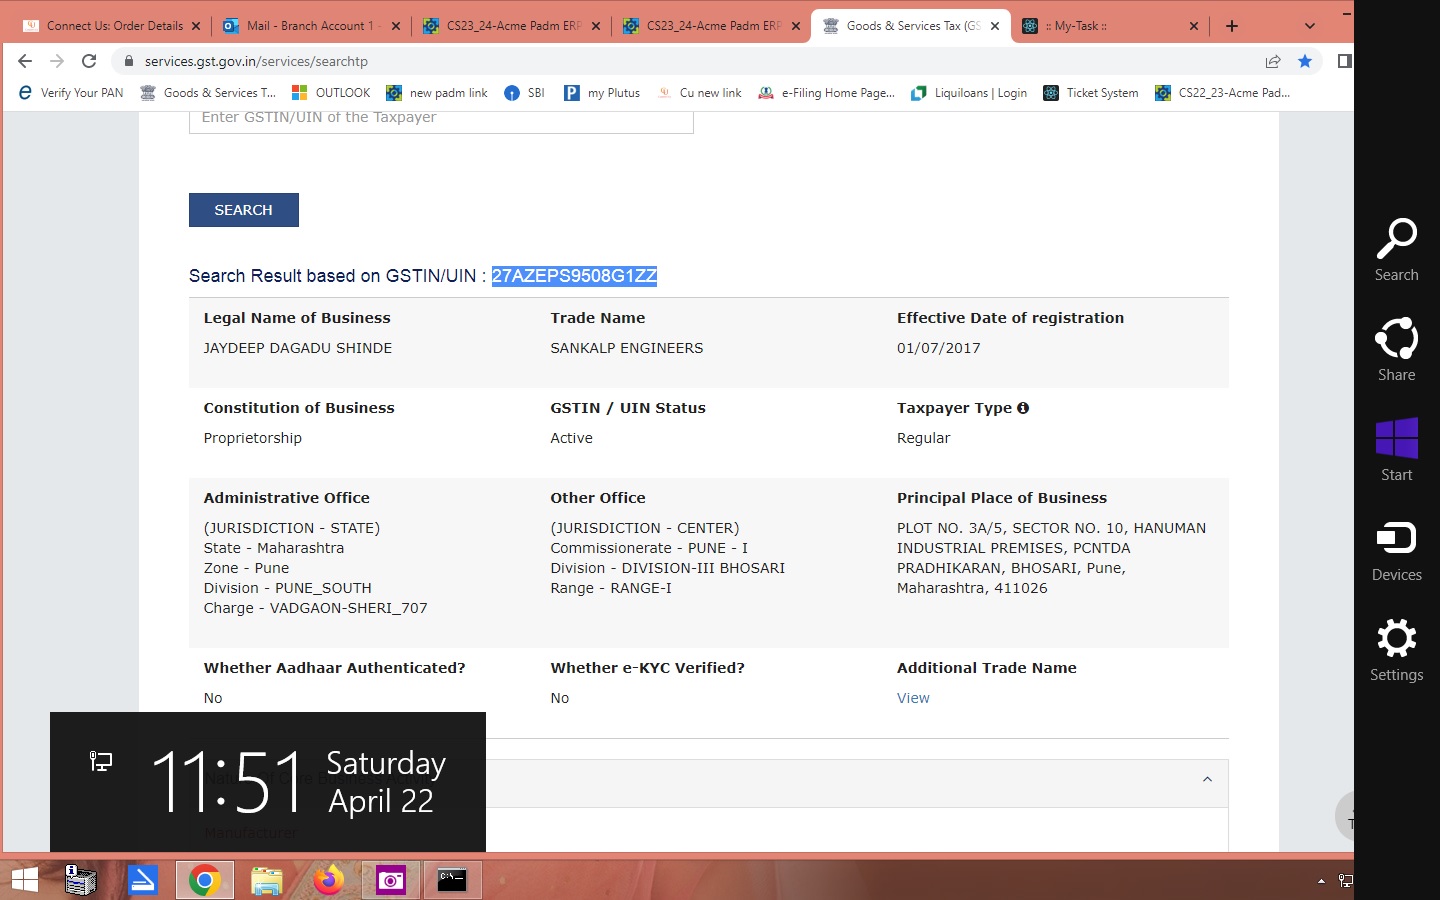
Task: Open the Search charm
Action: click(x=1397, y=250)
